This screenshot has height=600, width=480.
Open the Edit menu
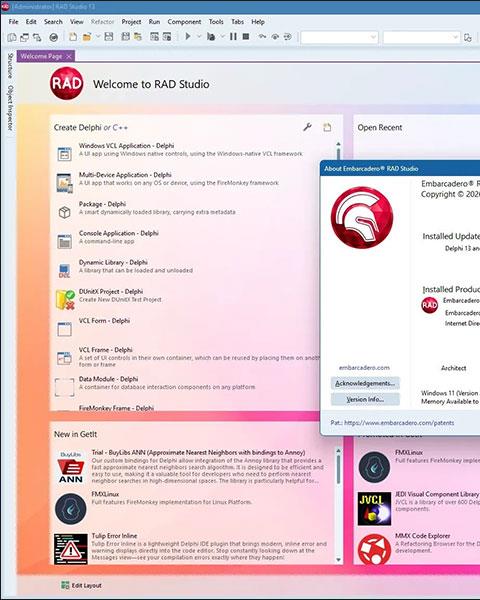(x=31, y=22)
